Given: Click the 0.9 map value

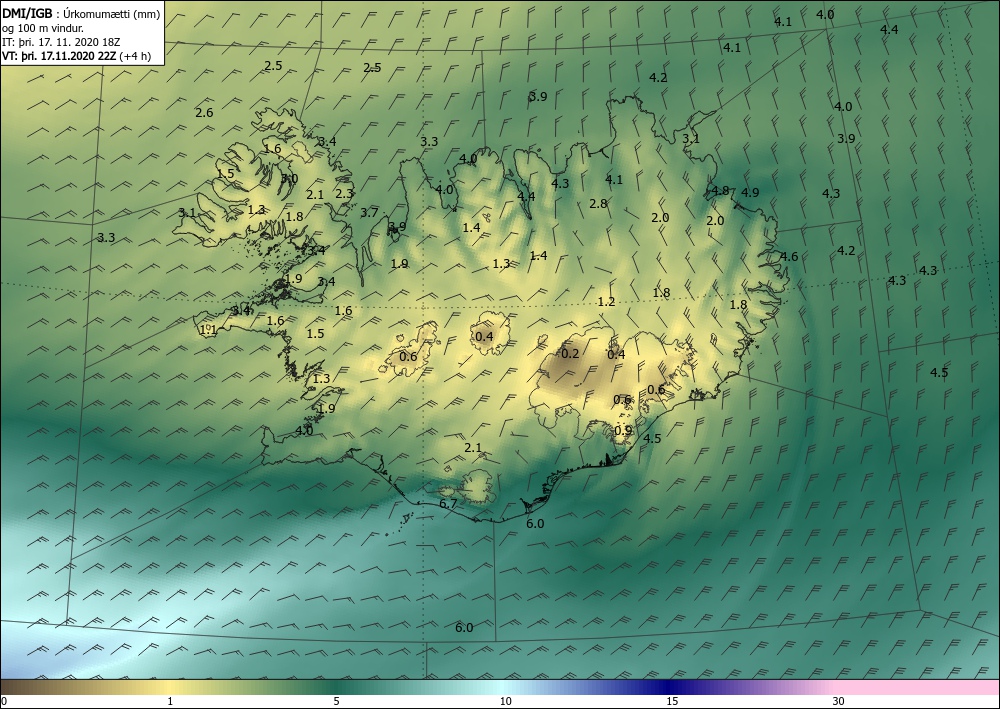Looking at the screenshot, I should pyautogui.click(x=624, y=430).
